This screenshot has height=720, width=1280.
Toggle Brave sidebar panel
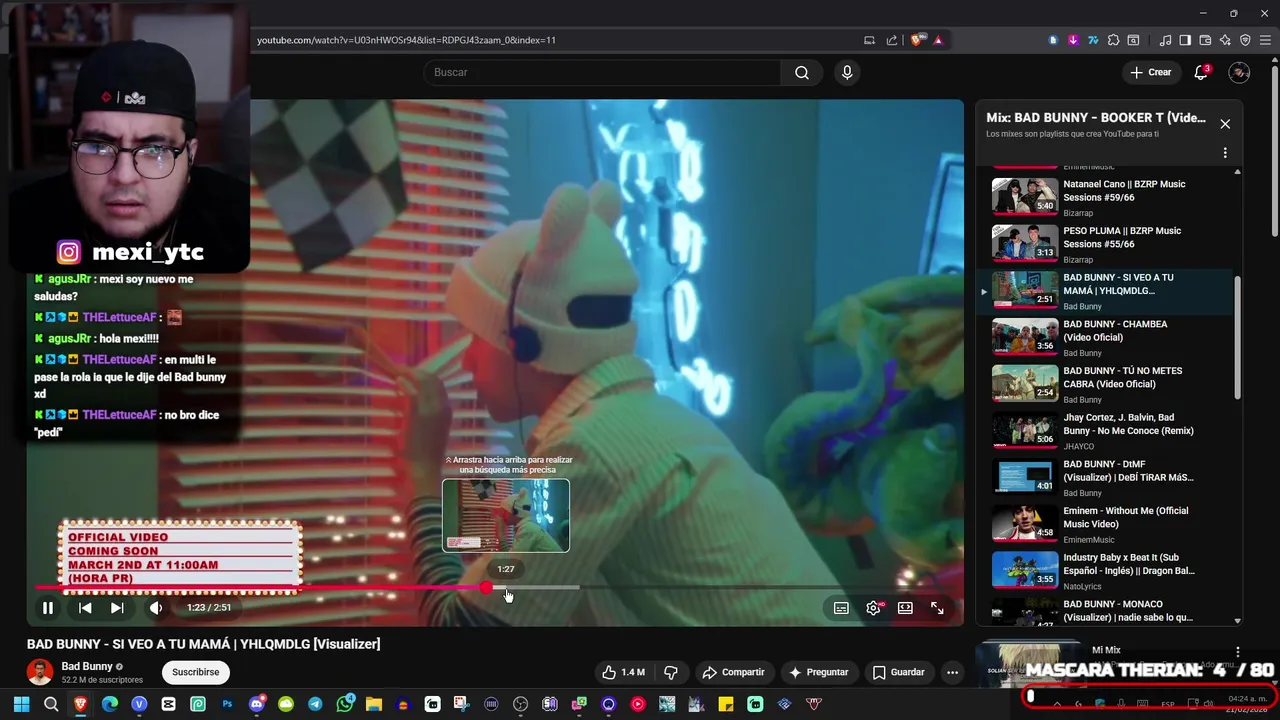[x=1185, y=40]
